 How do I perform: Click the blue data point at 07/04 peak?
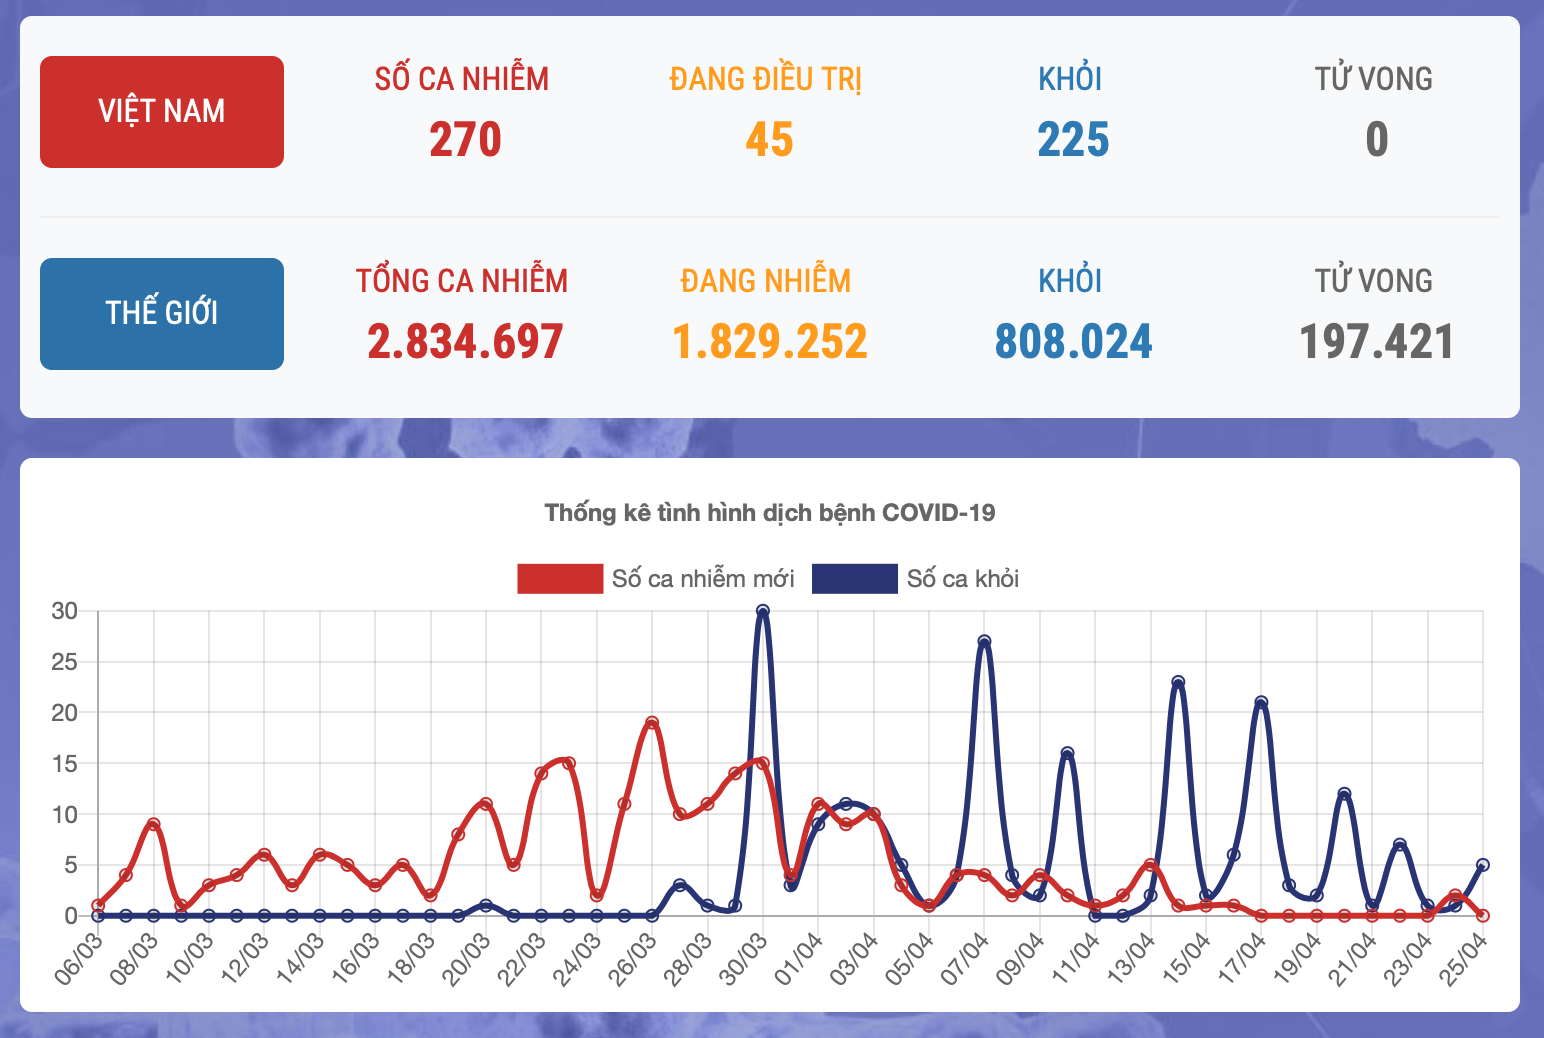(x=984, y=641)
